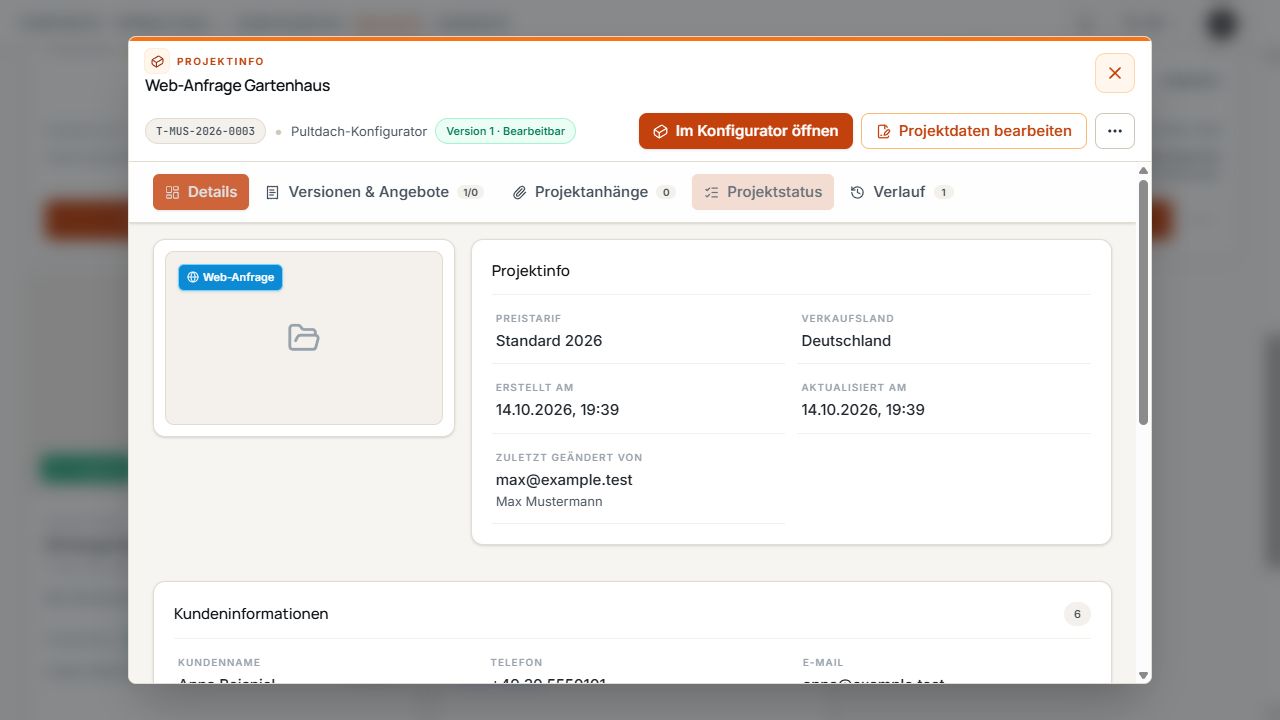The height and width of the screenshot is (720, 1280).
Task: Select the Projektstatus tab
Action: (x=763, y=192)
